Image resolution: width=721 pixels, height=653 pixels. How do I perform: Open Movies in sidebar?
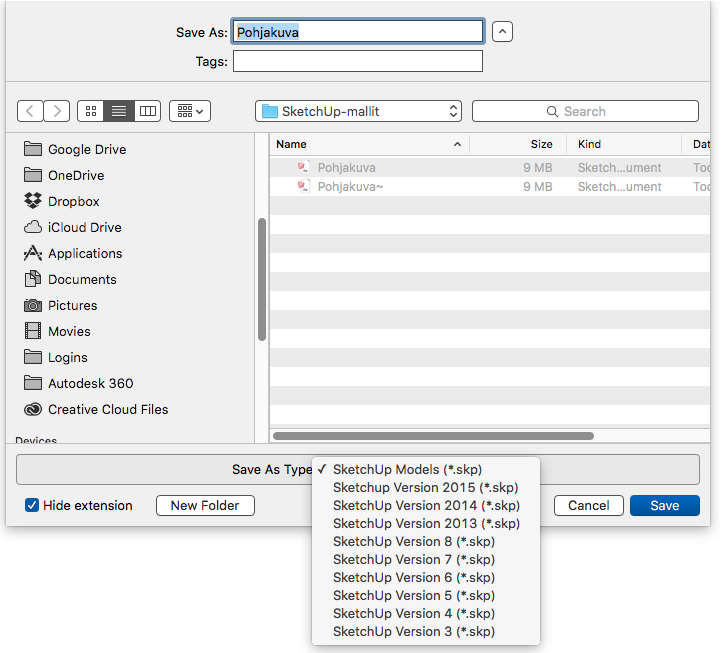57,332
